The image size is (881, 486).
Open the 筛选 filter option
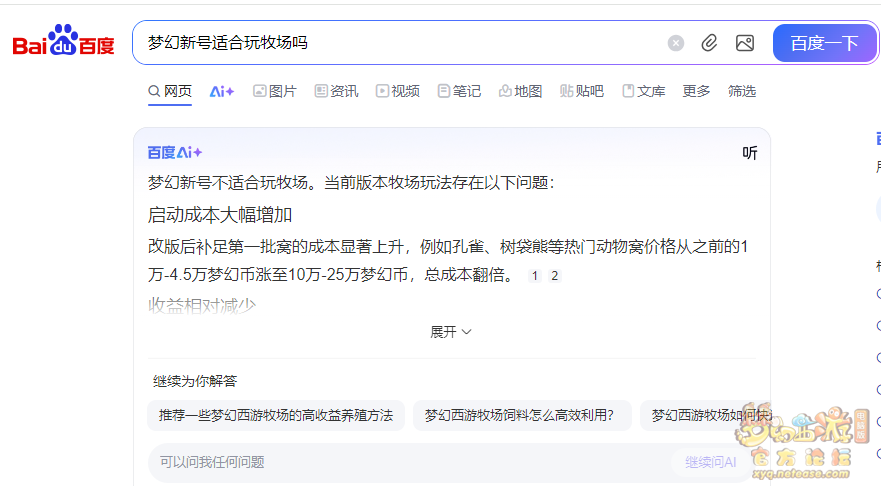tap(742, 91)
